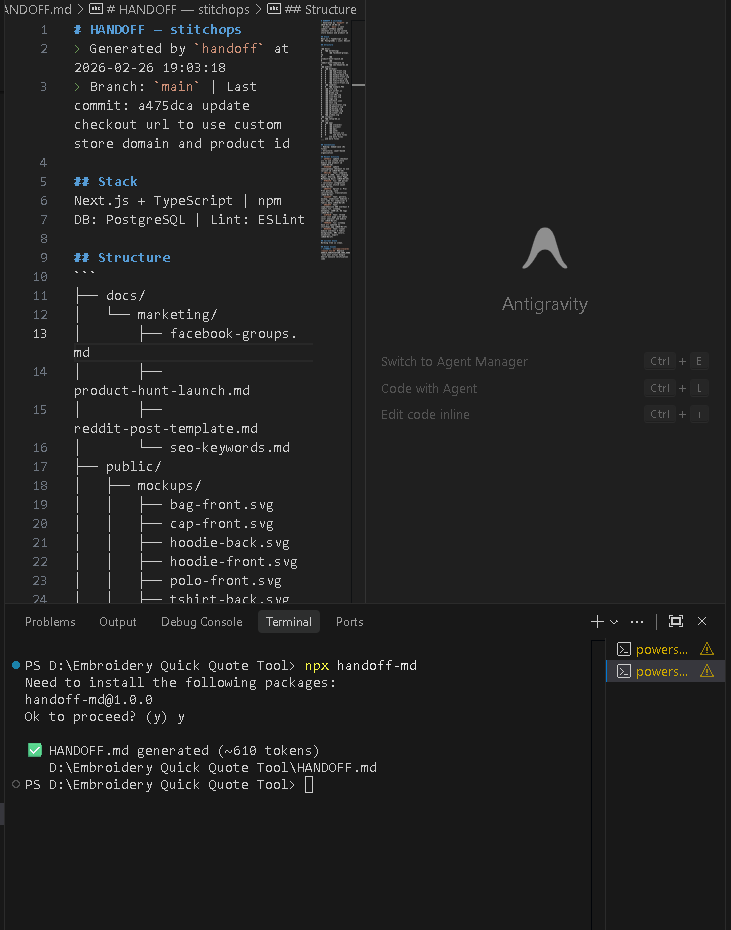This screenshot has height=930, width=731.
Task: Click the terminal input prompt cursor
Action: point(309,785)
